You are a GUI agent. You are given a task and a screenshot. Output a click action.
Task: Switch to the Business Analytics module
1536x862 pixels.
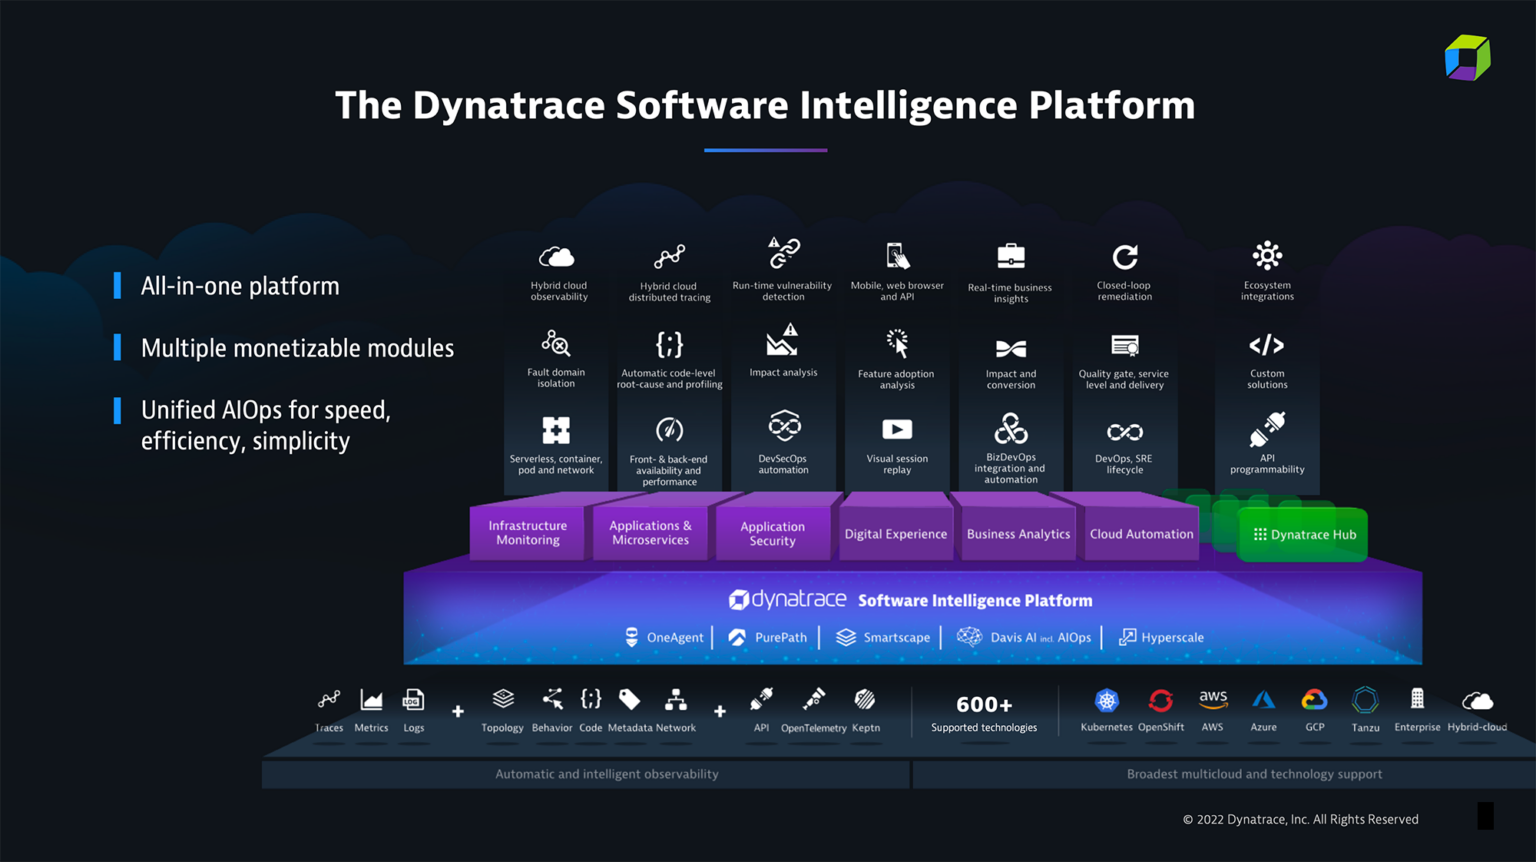[x=1018, y=534]
